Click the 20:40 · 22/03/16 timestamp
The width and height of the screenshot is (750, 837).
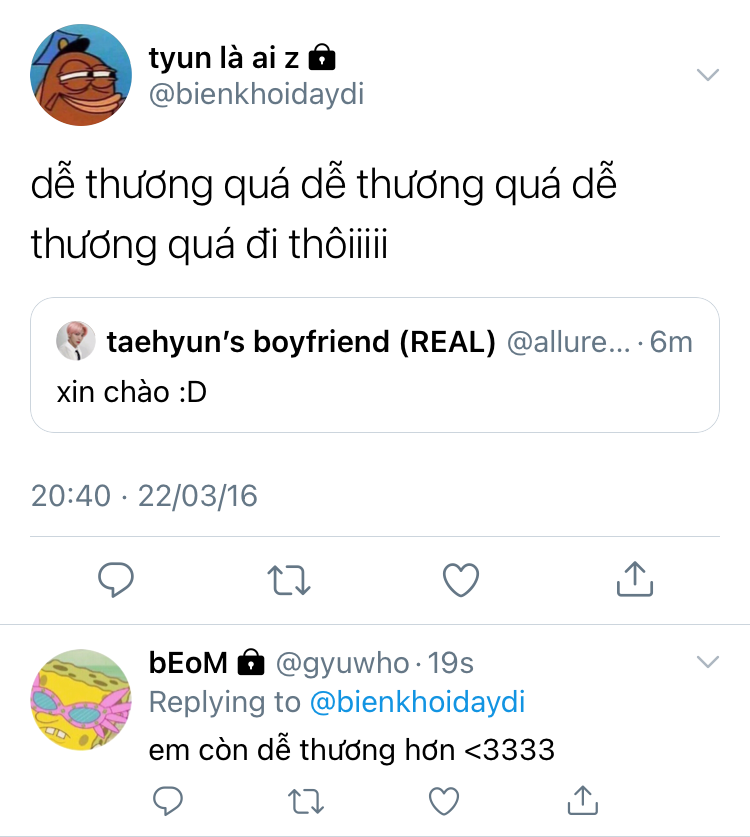pyautogui.click(x=144, y=495)
